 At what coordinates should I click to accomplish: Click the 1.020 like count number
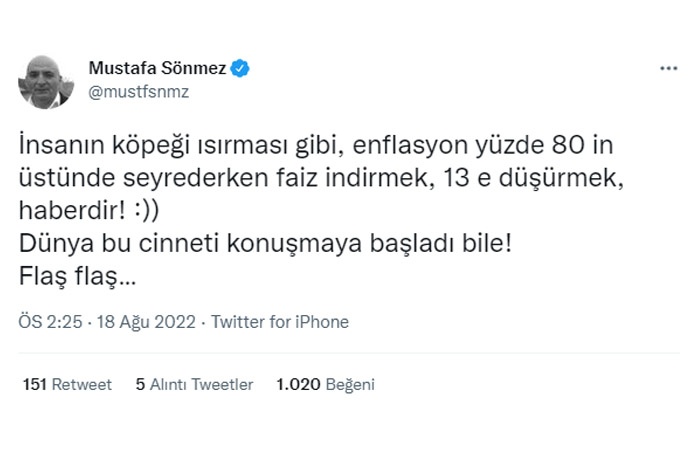(297, 384)
